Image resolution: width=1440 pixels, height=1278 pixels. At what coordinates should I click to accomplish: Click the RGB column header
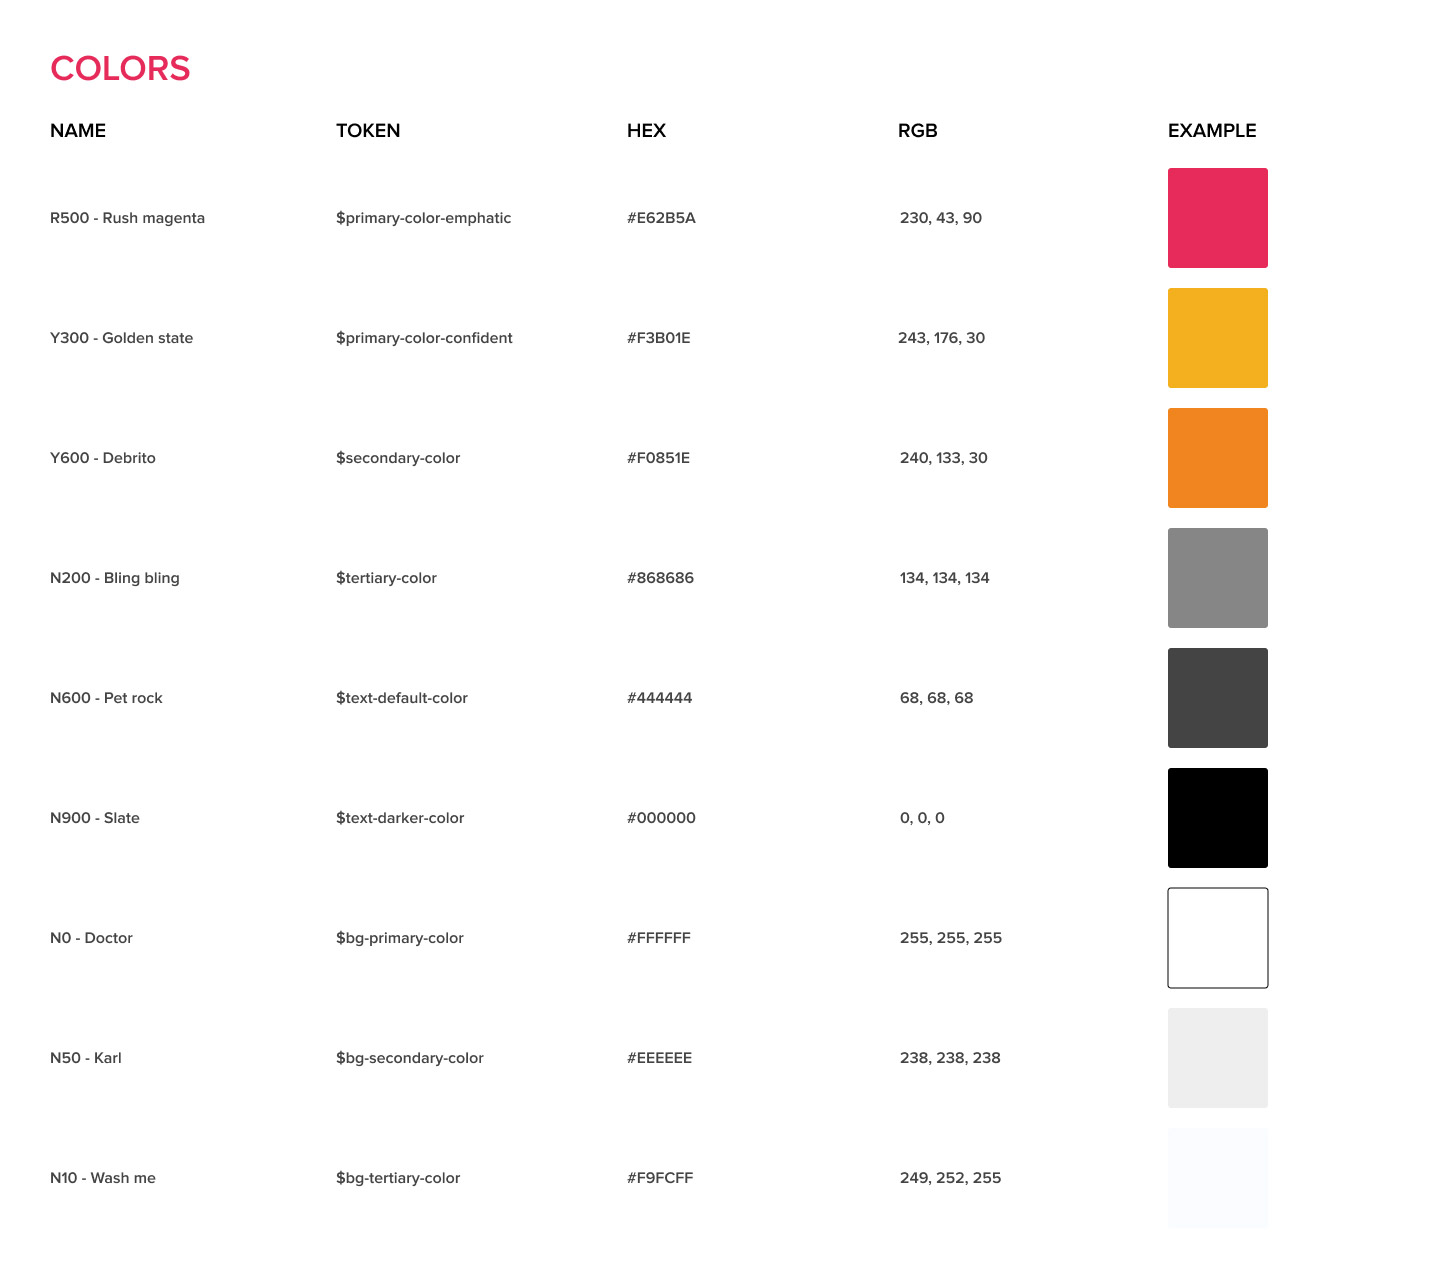pyautogui.click(x=918, y=131)
